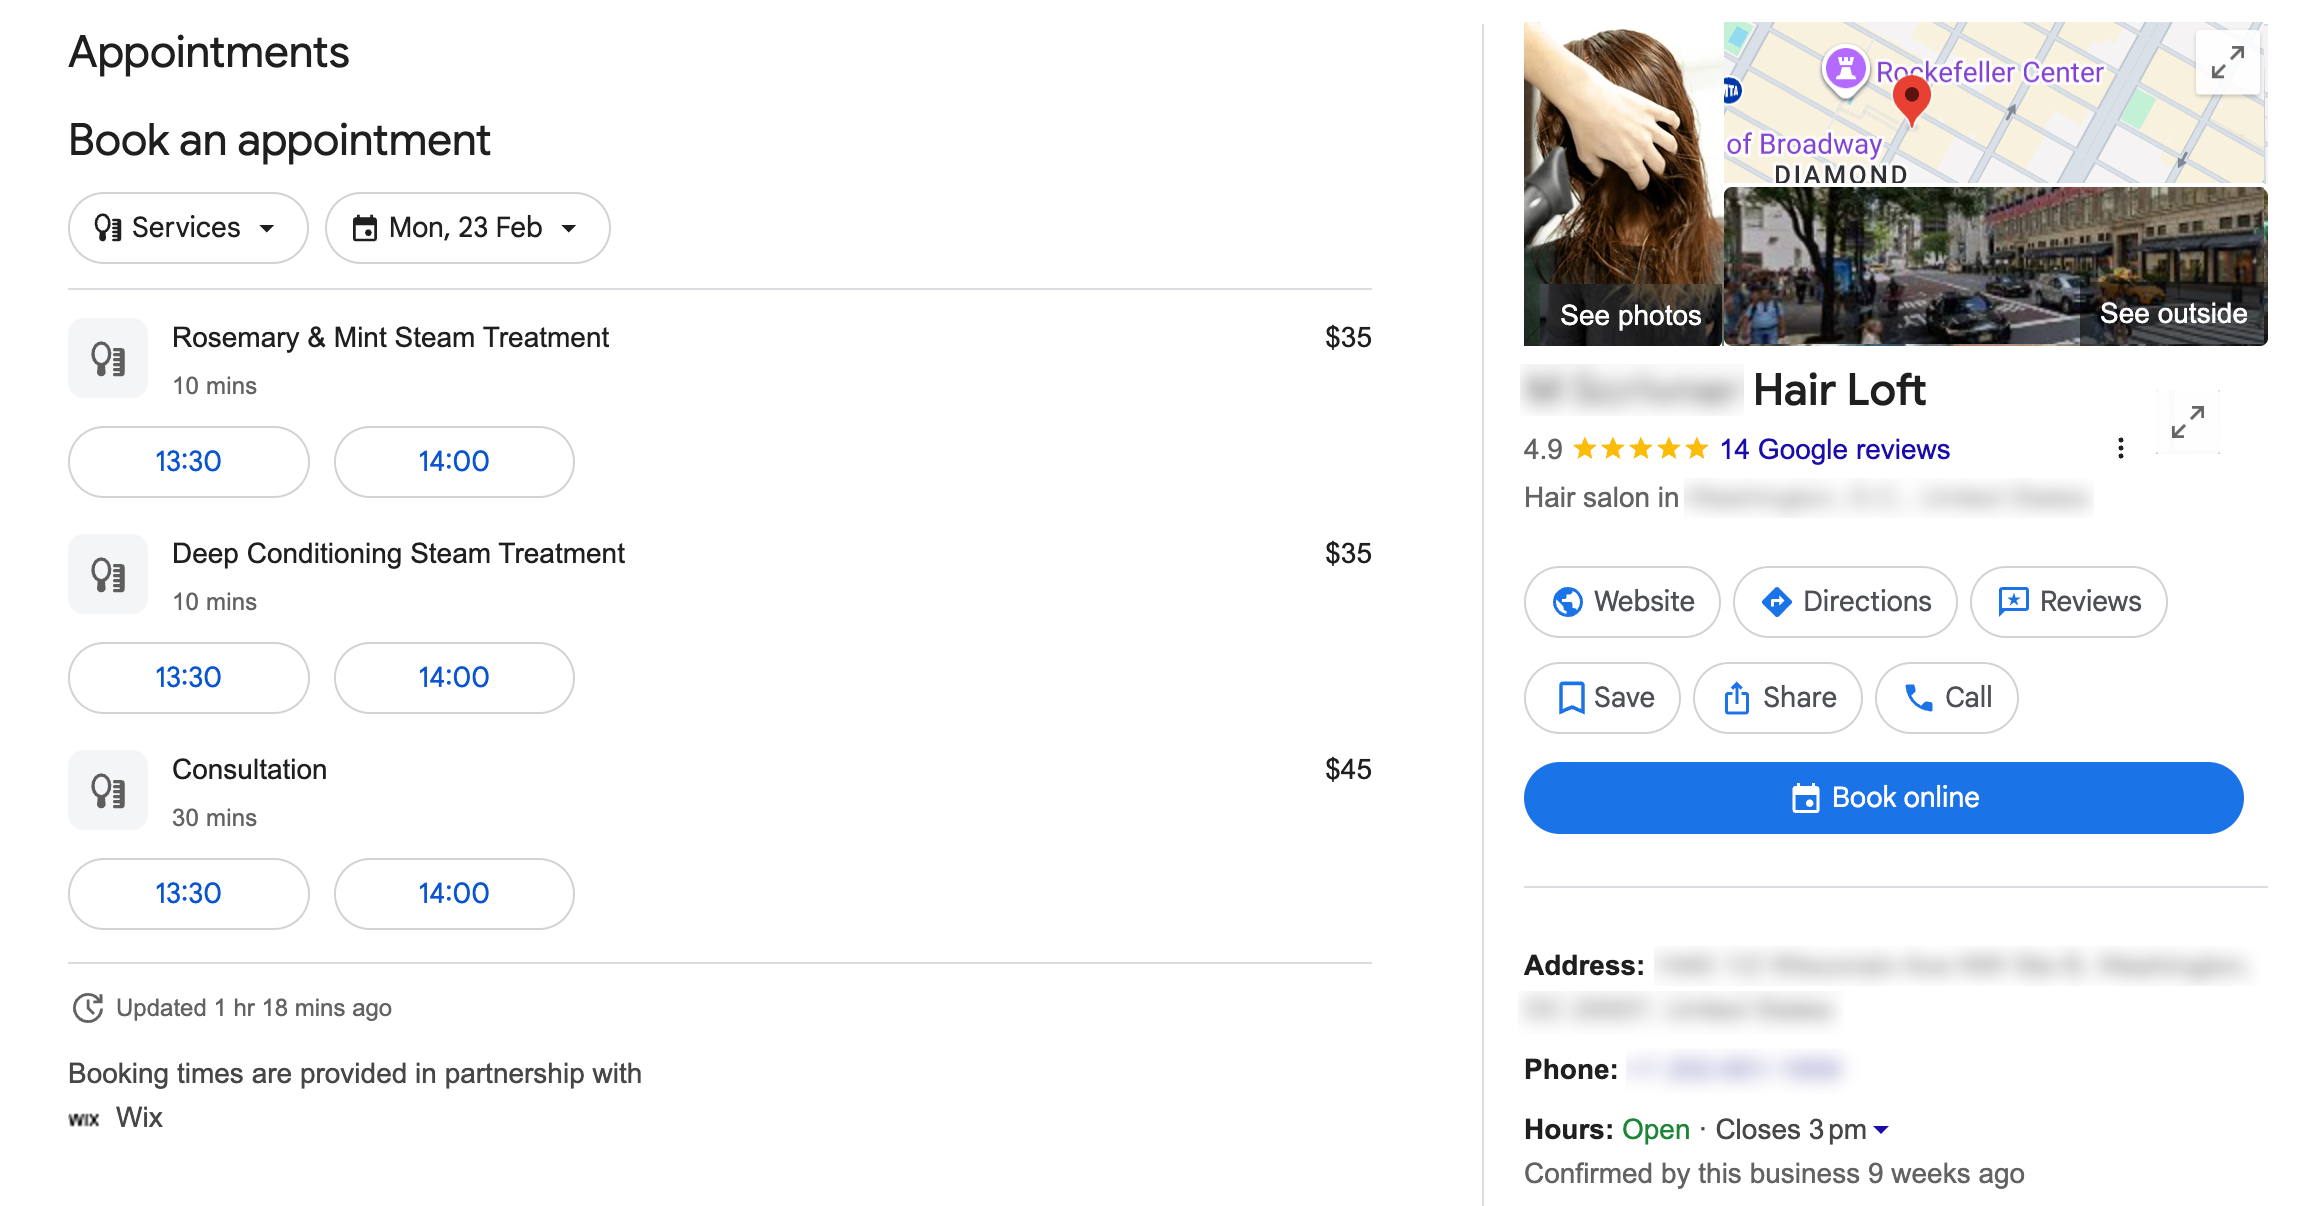Click the Wix logo
This screenshot has width=2314, height=1206.
click(x=85, y=1117)
